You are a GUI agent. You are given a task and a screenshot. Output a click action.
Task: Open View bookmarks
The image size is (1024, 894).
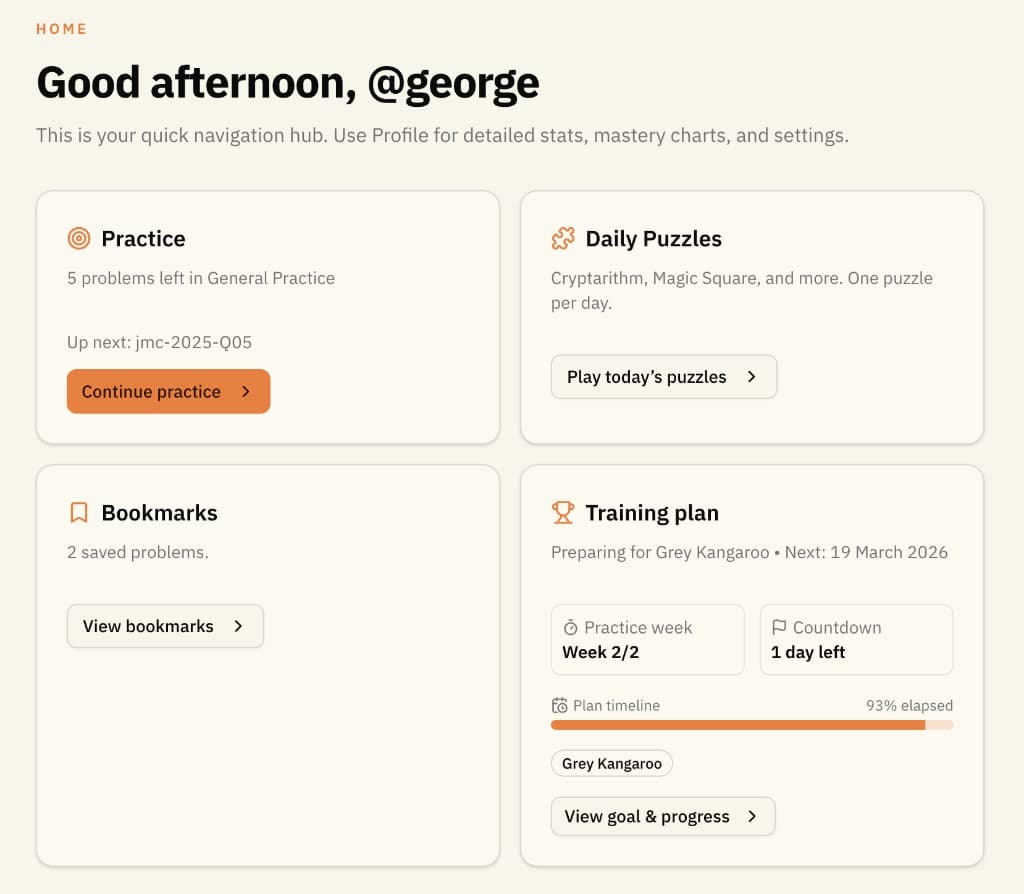[165, 626]
